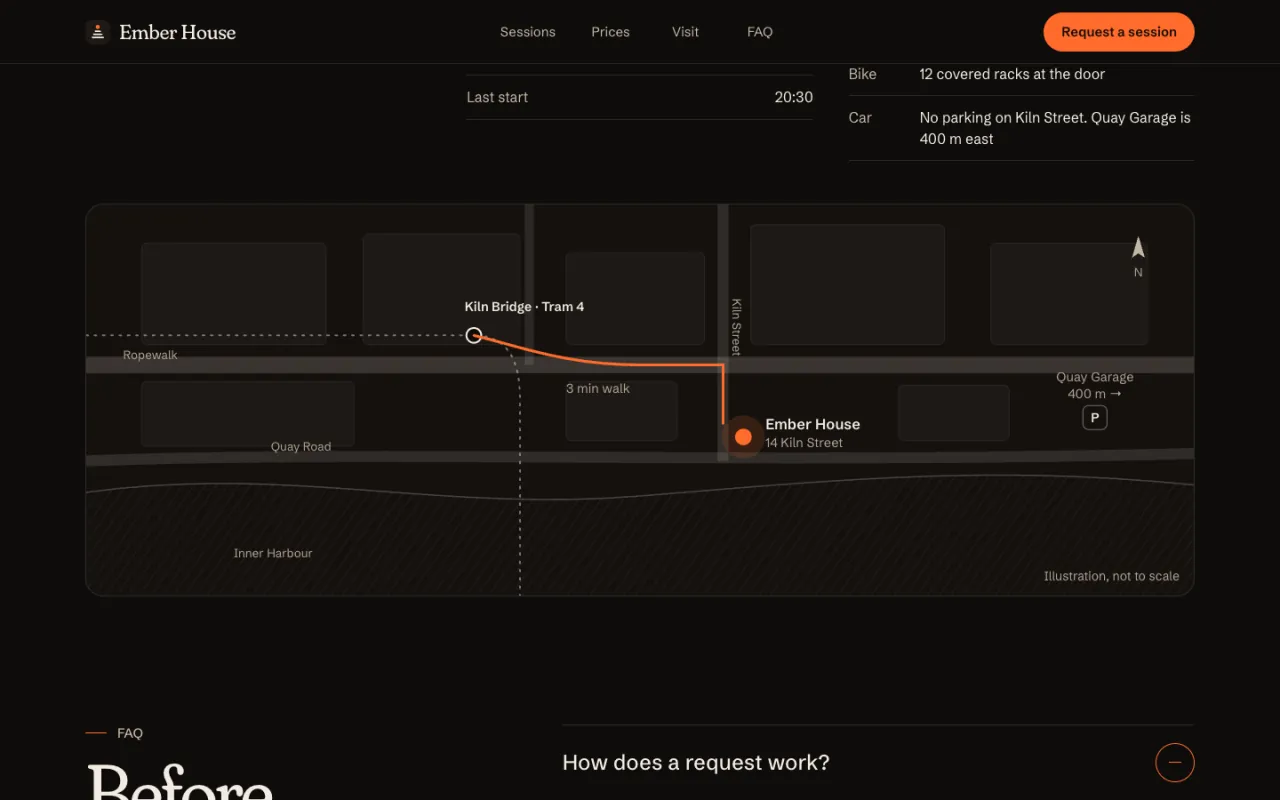
Task: Click the "400 m →" distance label
Action: (1095, 394)
